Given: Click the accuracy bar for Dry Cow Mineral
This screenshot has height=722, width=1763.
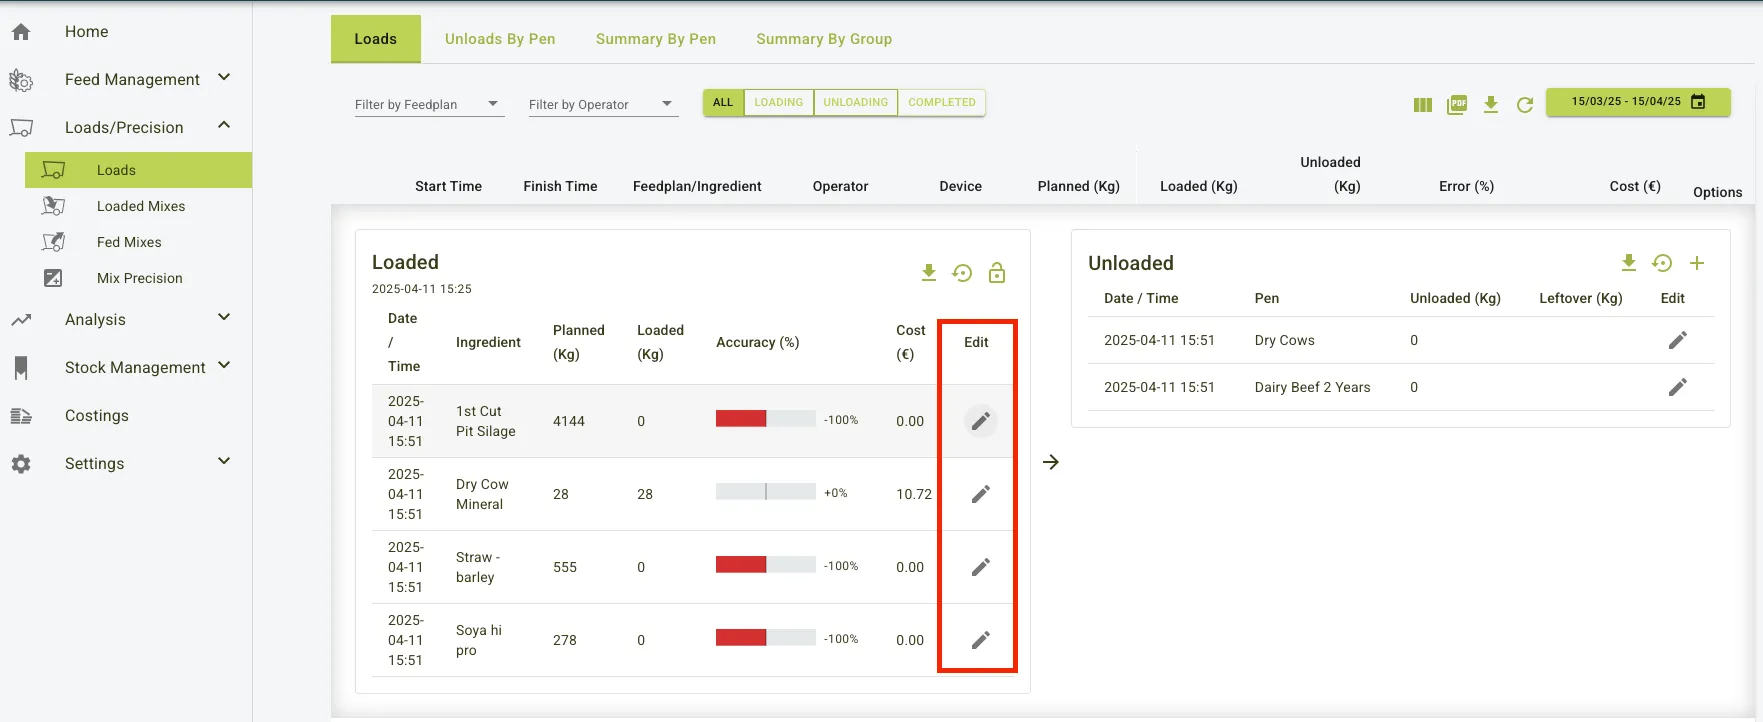Looking at the screenshot, I should pyautogui.click(x=765, y=492).
